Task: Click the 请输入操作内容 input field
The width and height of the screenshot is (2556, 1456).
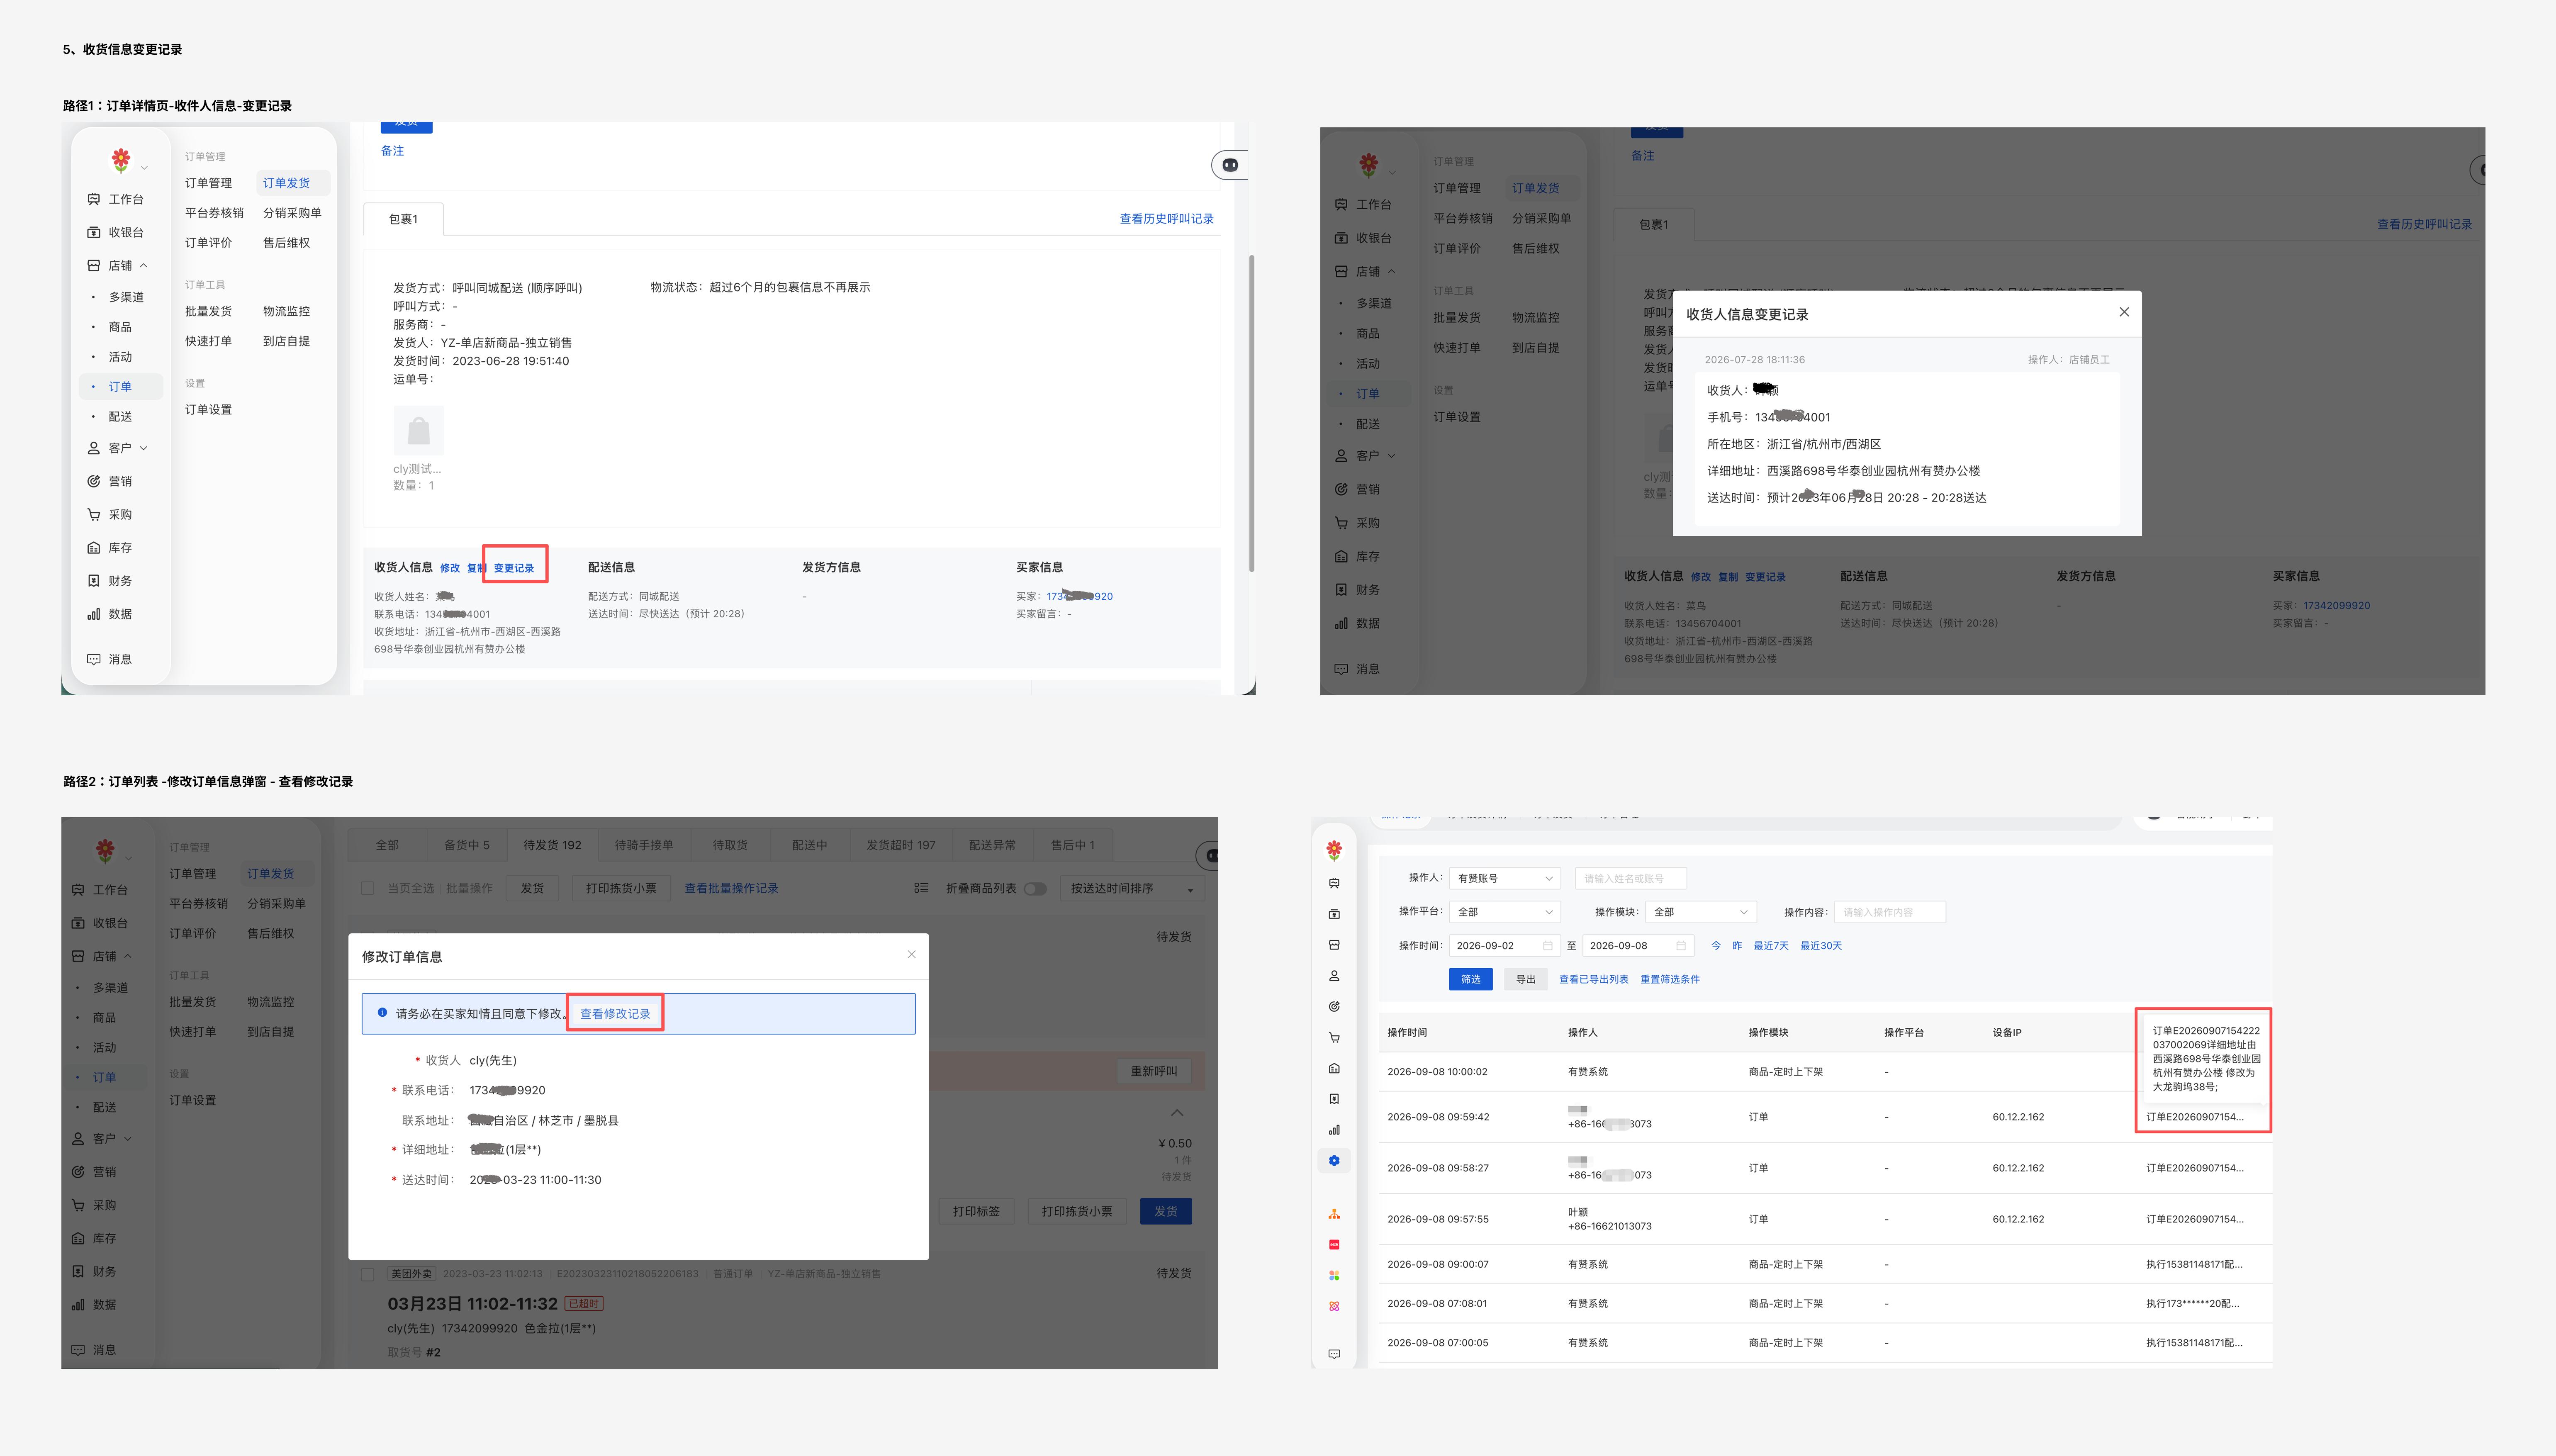Action: point(1890,912)
